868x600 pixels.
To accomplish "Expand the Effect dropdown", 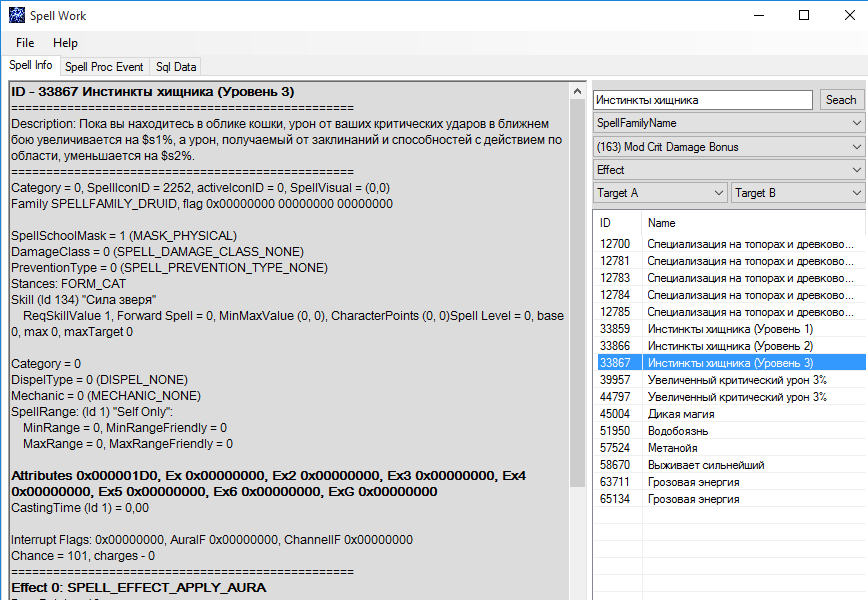I will pyautogui.click(x=729, y=170).
